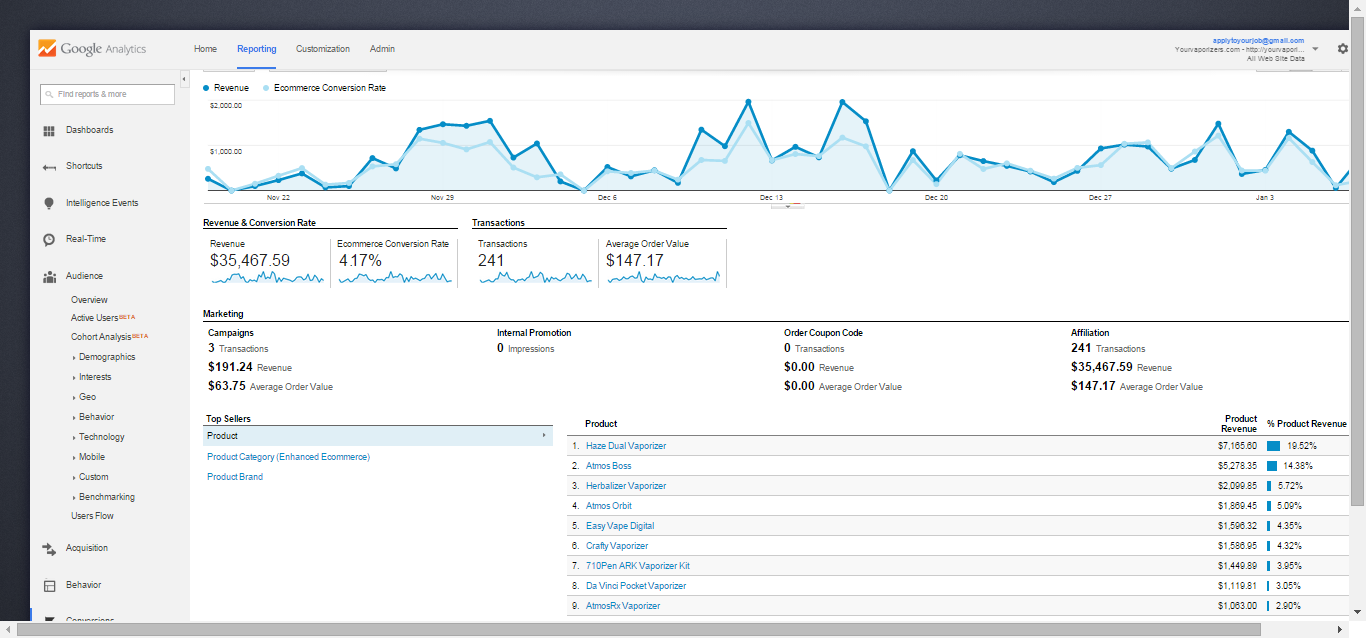Open the settings gear icon
The image size is (1366, 638).
coord(1343,49)
